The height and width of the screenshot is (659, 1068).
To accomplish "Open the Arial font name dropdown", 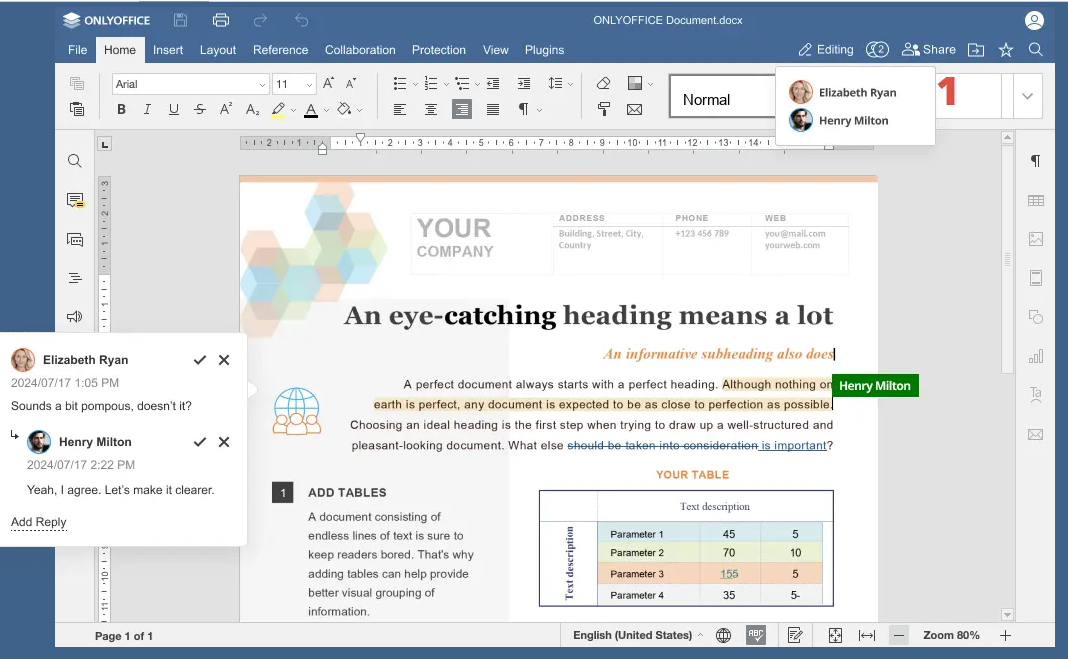I will tap(190, 85).
